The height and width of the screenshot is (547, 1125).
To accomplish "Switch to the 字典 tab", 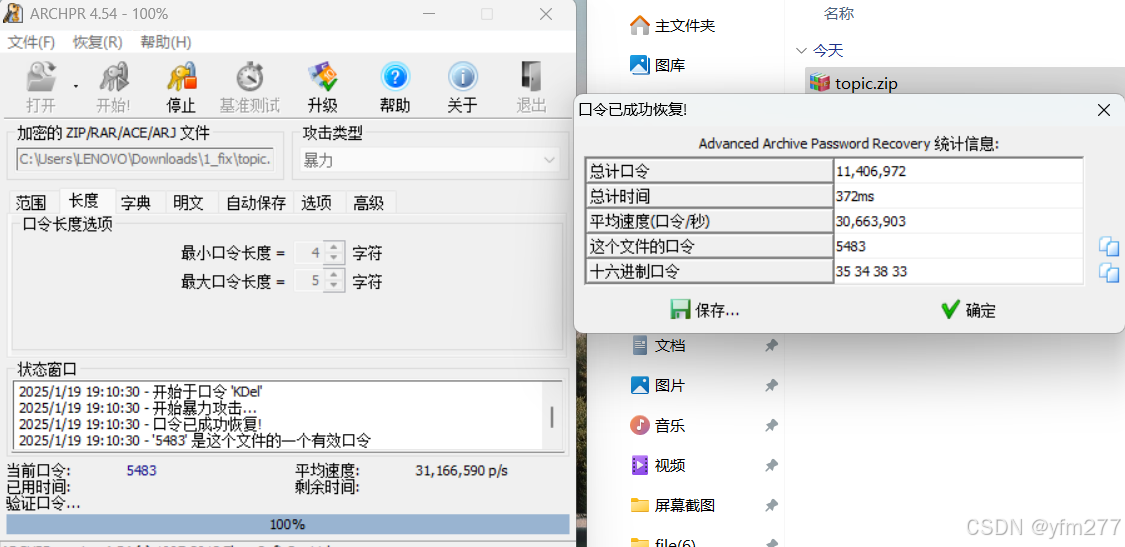I will click(136, 203).
